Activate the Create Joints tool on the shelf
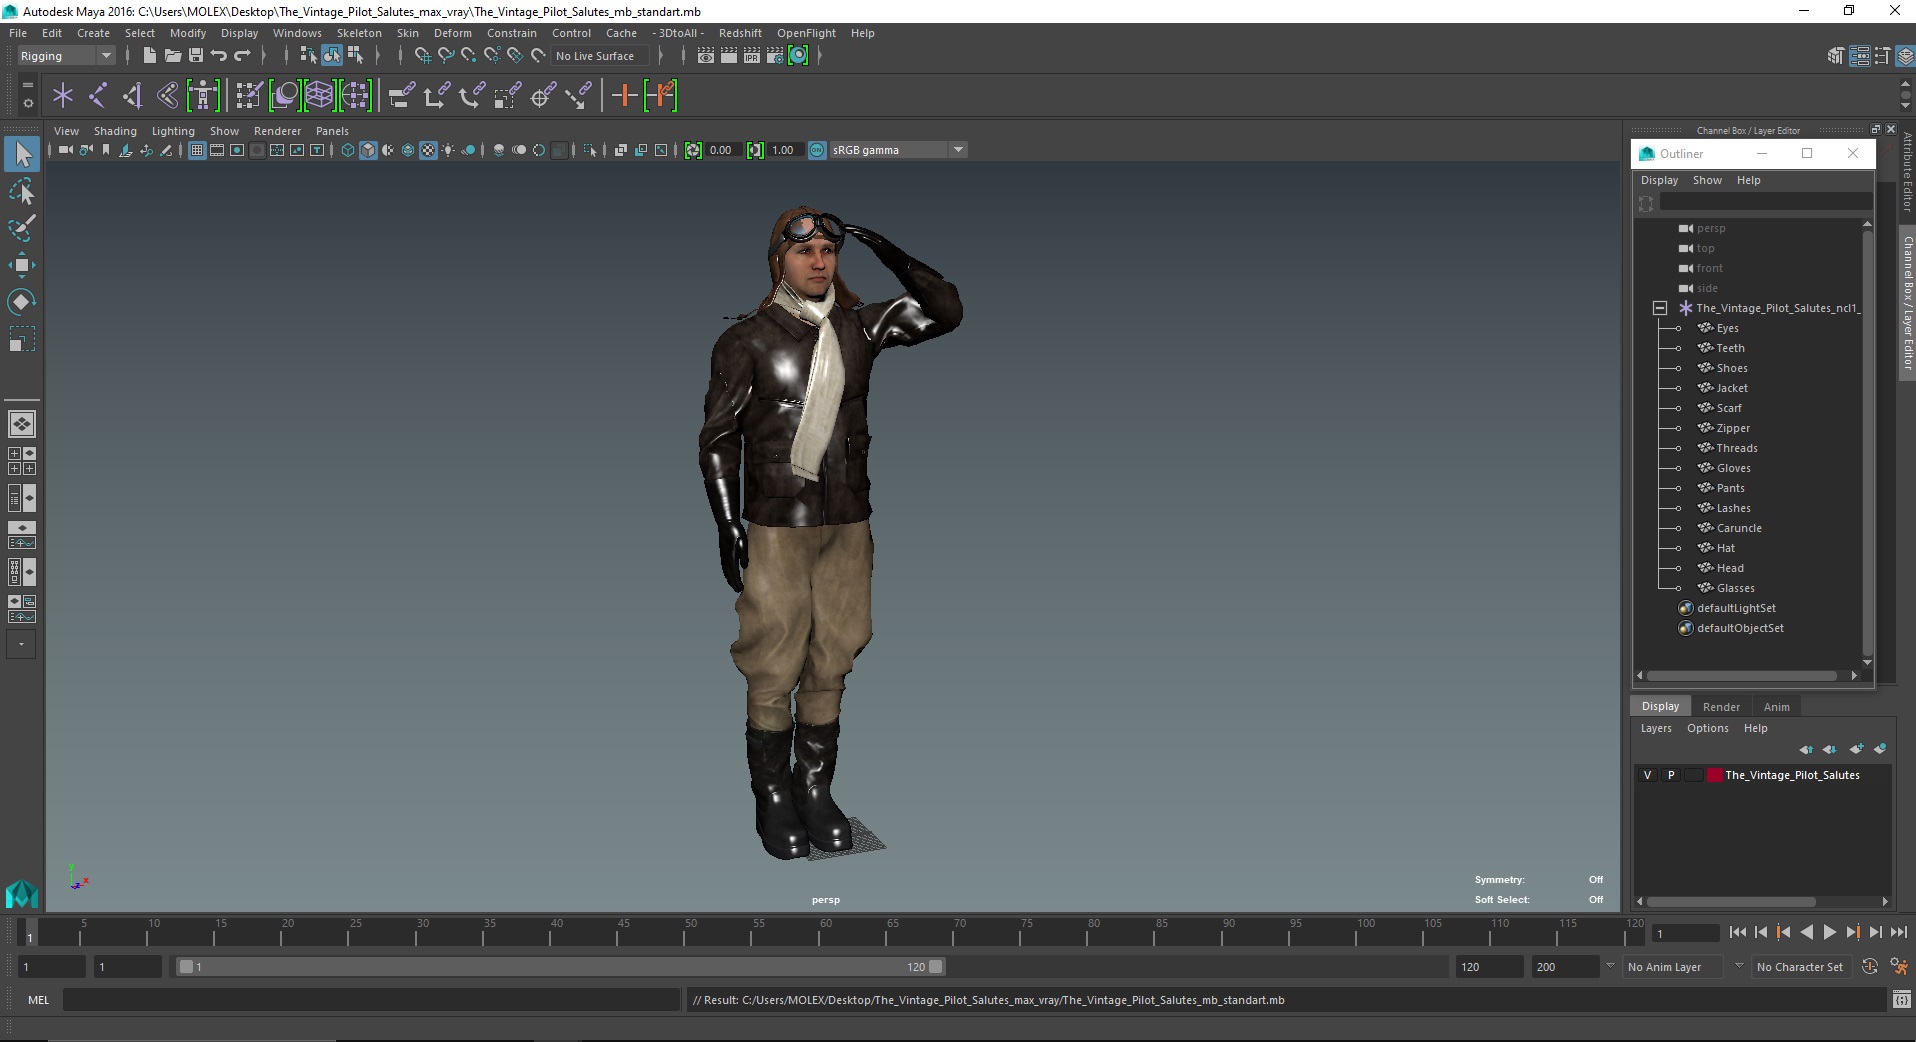 [98, 96]
